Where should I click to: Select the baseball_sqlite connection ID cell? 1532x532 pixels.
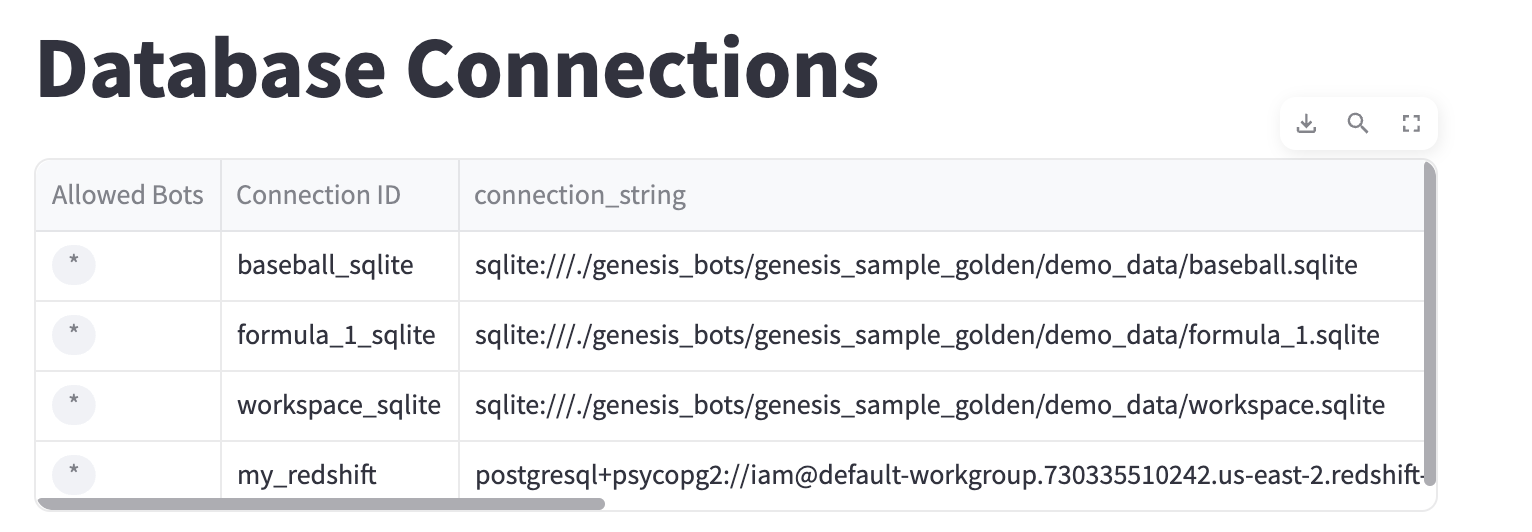tap(325, 265)
